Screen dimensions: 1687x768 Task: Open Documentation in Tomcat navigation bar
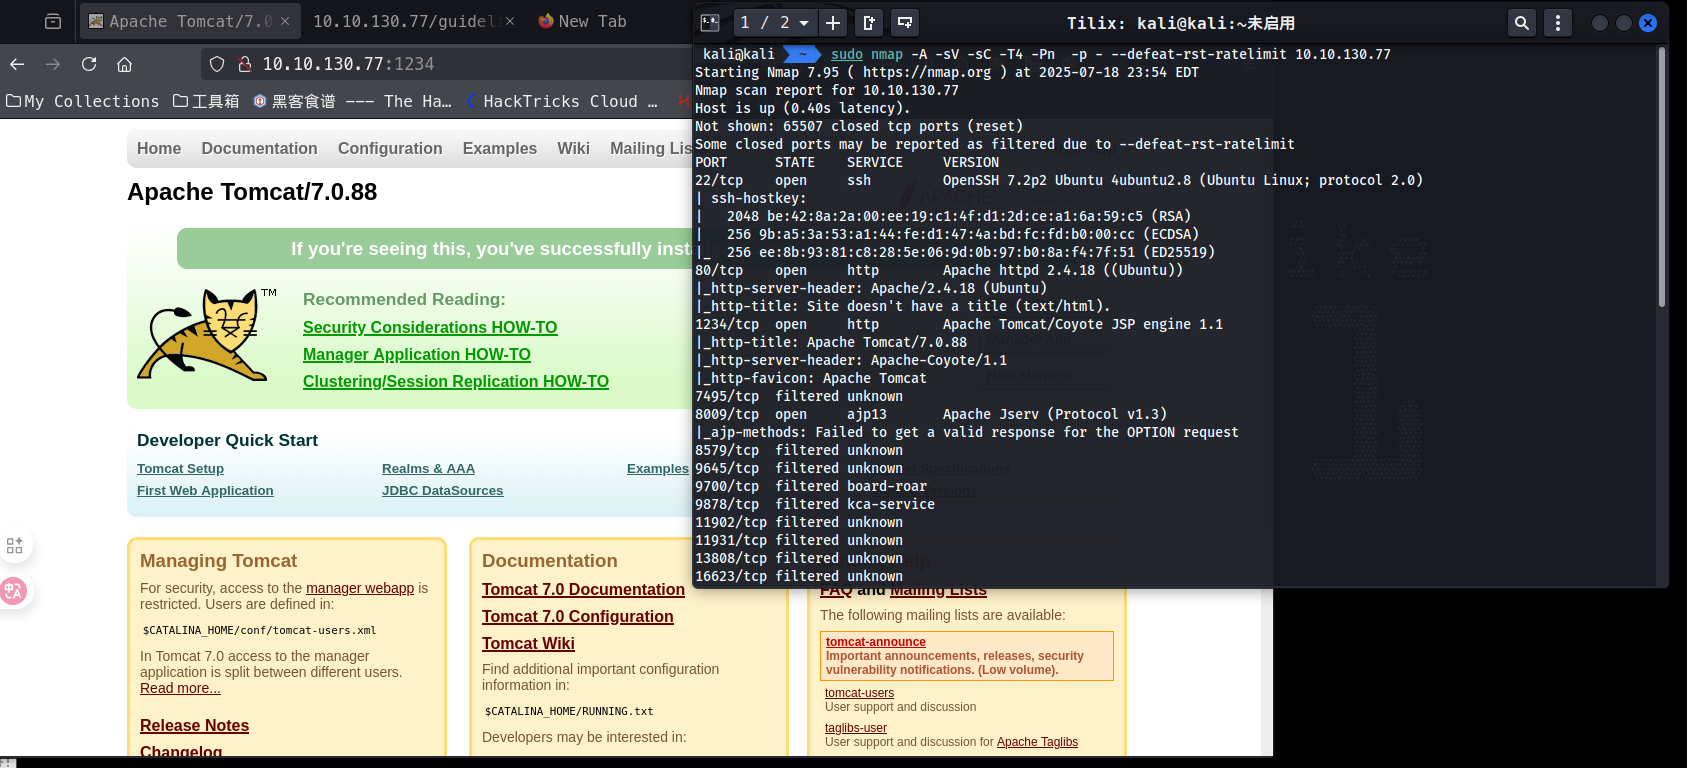pyautogui.click(x=259, y=148)
